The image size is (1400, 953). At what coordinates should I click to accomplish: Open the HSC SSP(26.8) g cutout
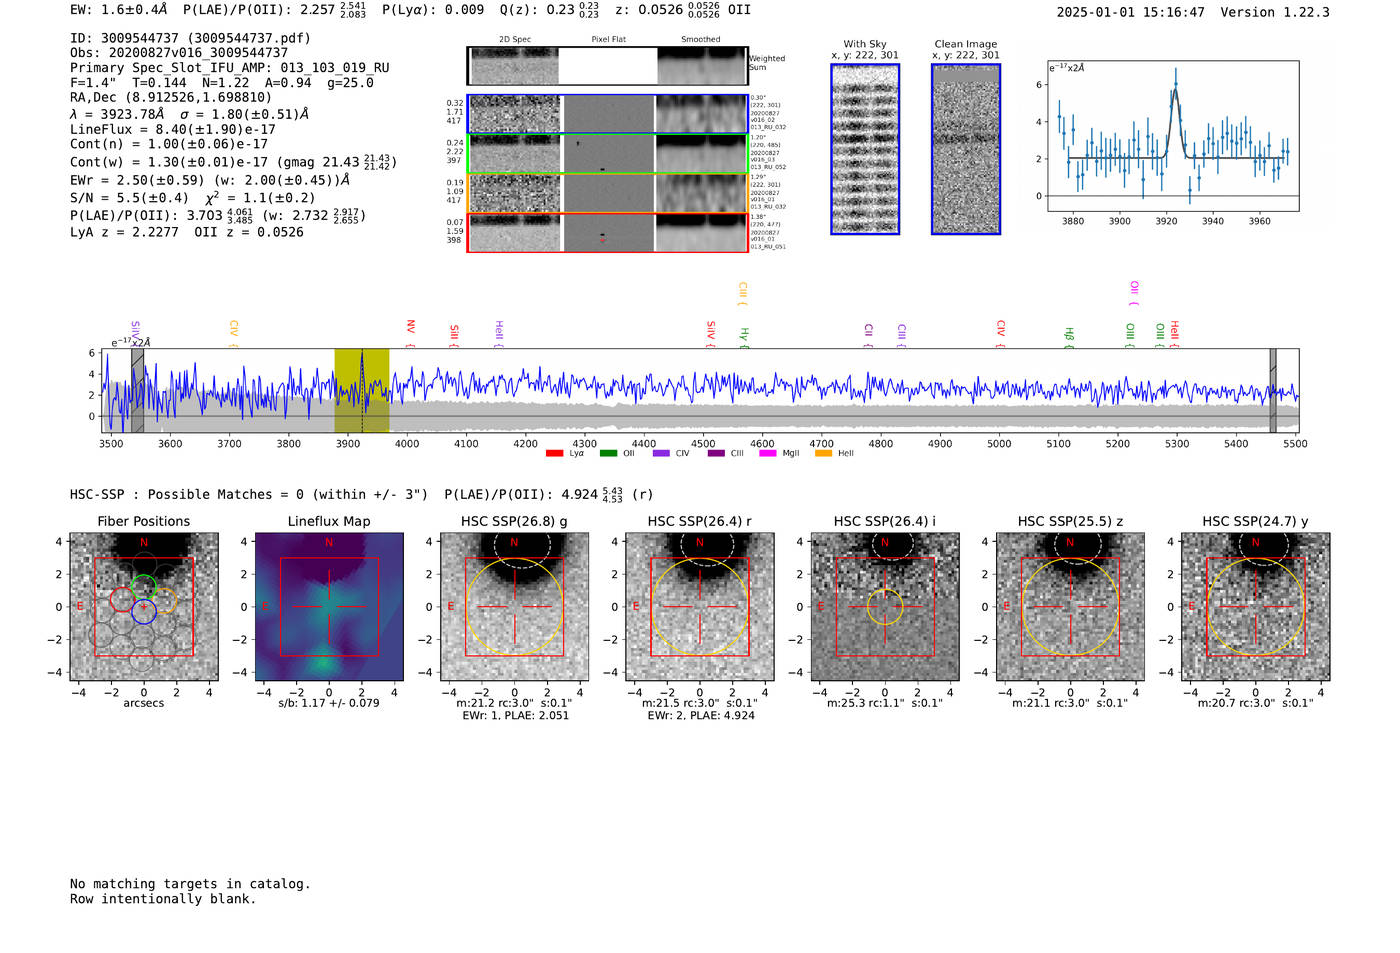515,606
